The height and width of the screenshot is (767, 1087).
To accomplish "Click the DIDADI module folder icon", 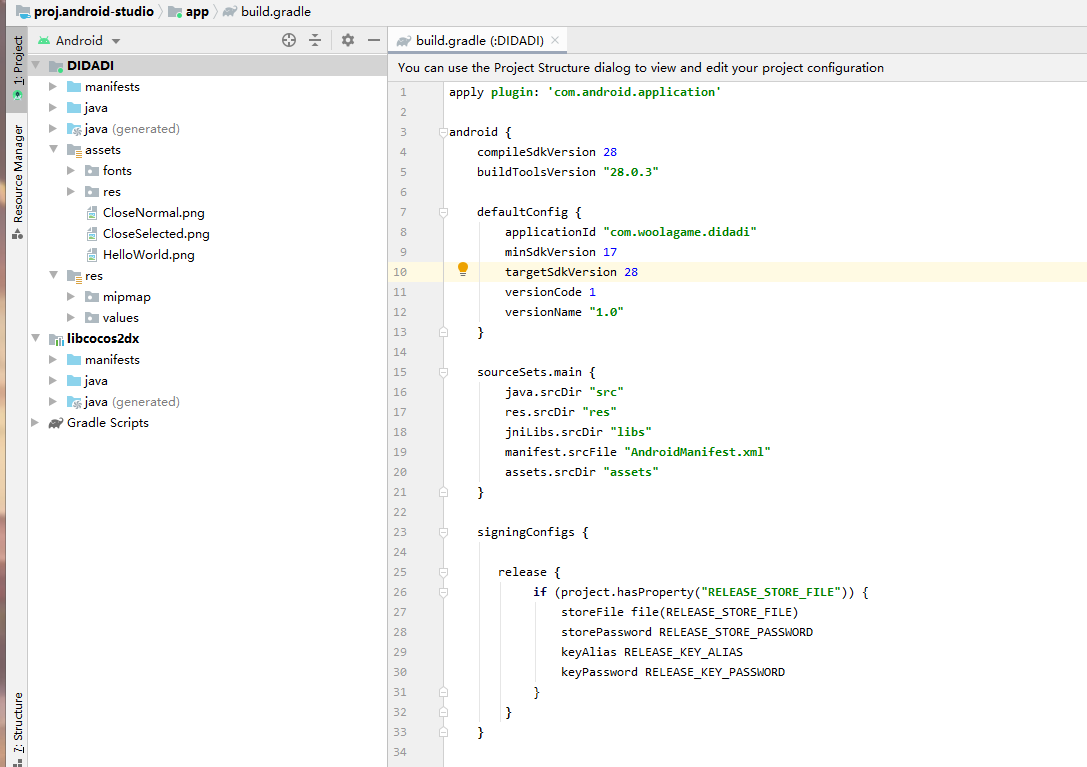I will (x=56, y=66).
